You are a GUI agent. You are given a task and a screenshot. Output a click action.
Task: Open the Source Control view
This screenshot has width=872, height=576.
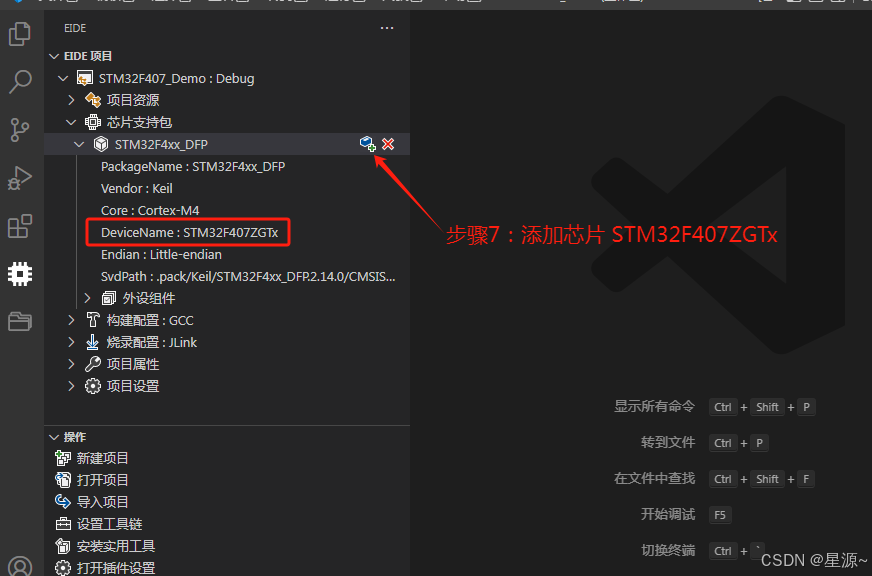(20, 130)
